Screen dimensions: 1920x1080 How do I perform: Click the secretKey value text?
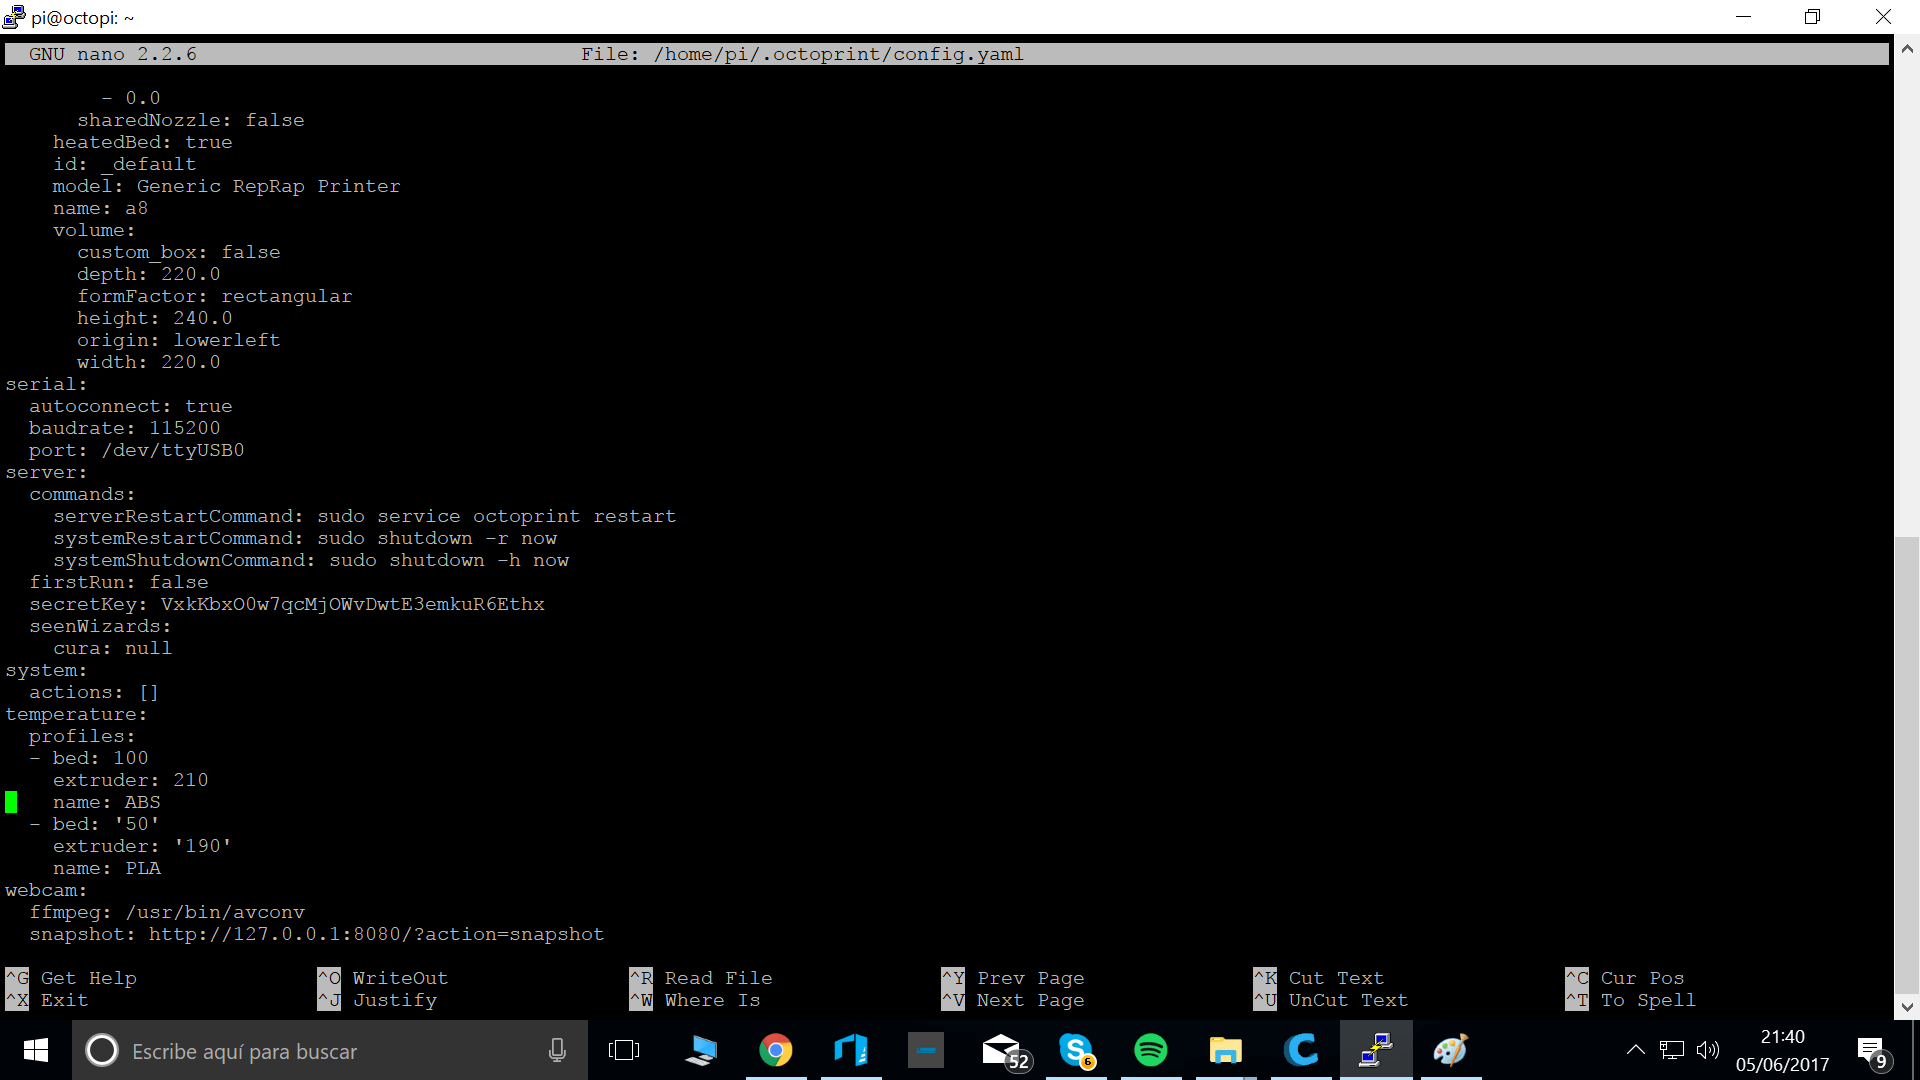tap(352, 604)
